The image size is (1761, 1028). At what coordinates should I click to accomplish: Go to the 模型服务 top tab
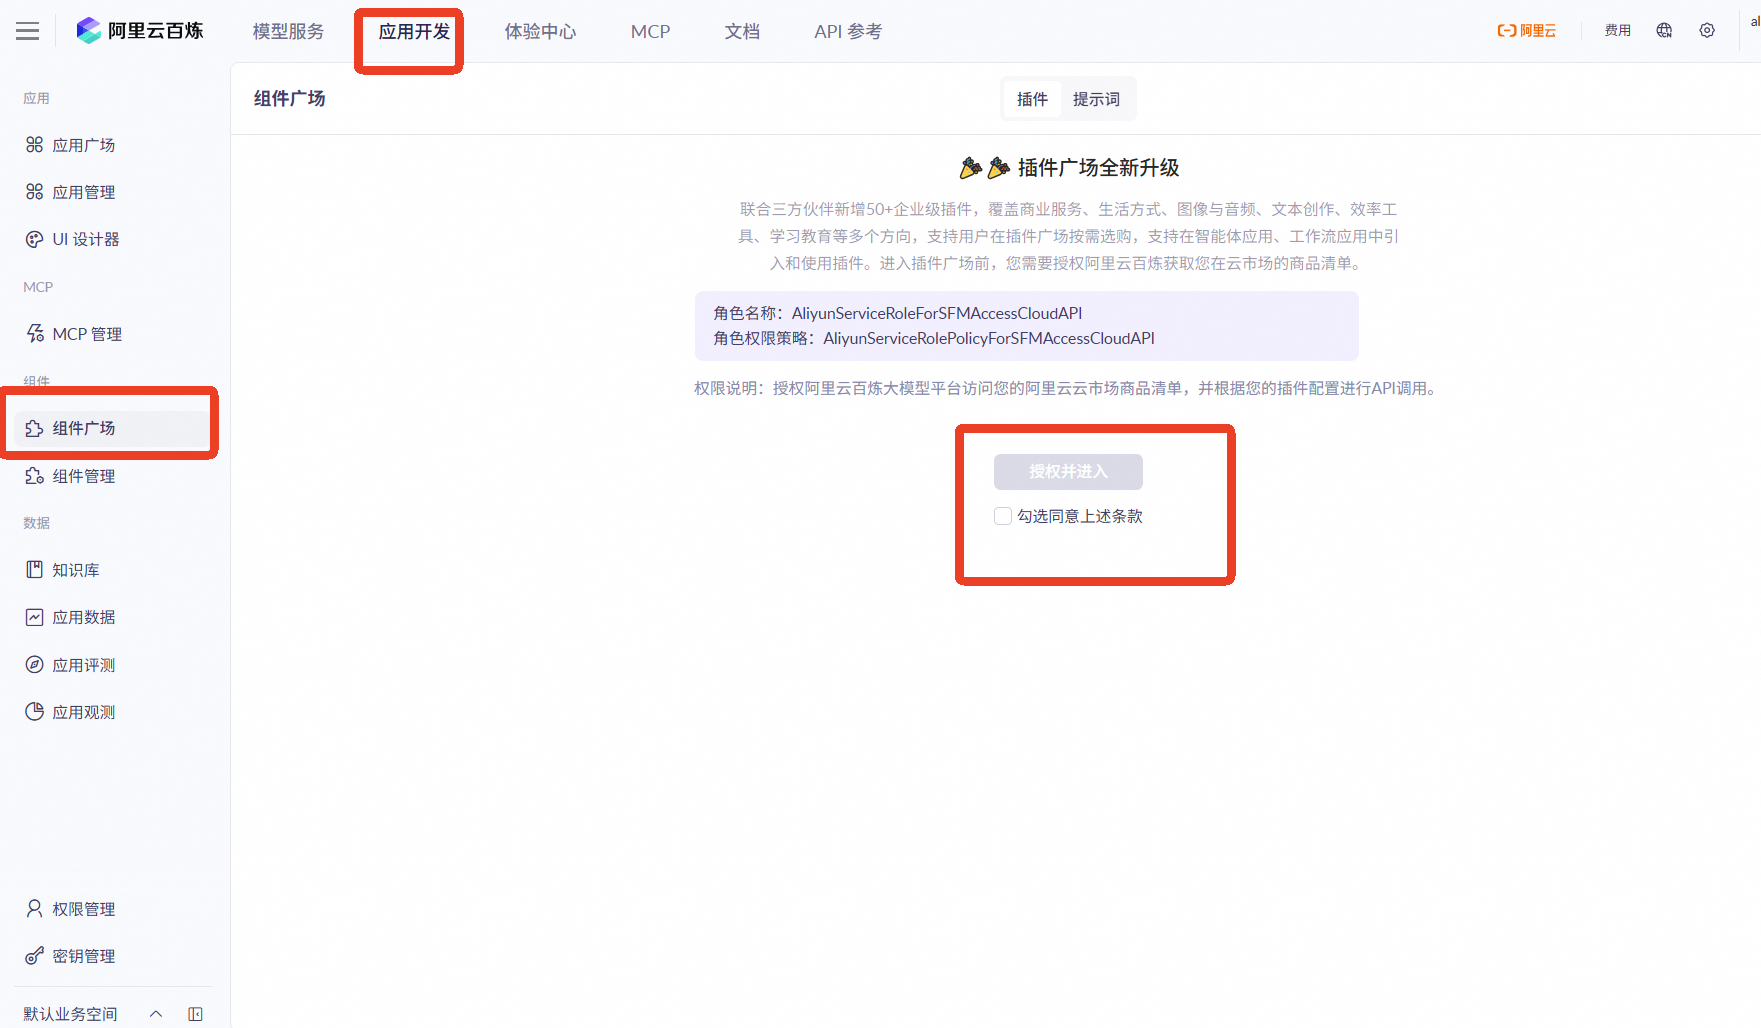click(289, 31)
